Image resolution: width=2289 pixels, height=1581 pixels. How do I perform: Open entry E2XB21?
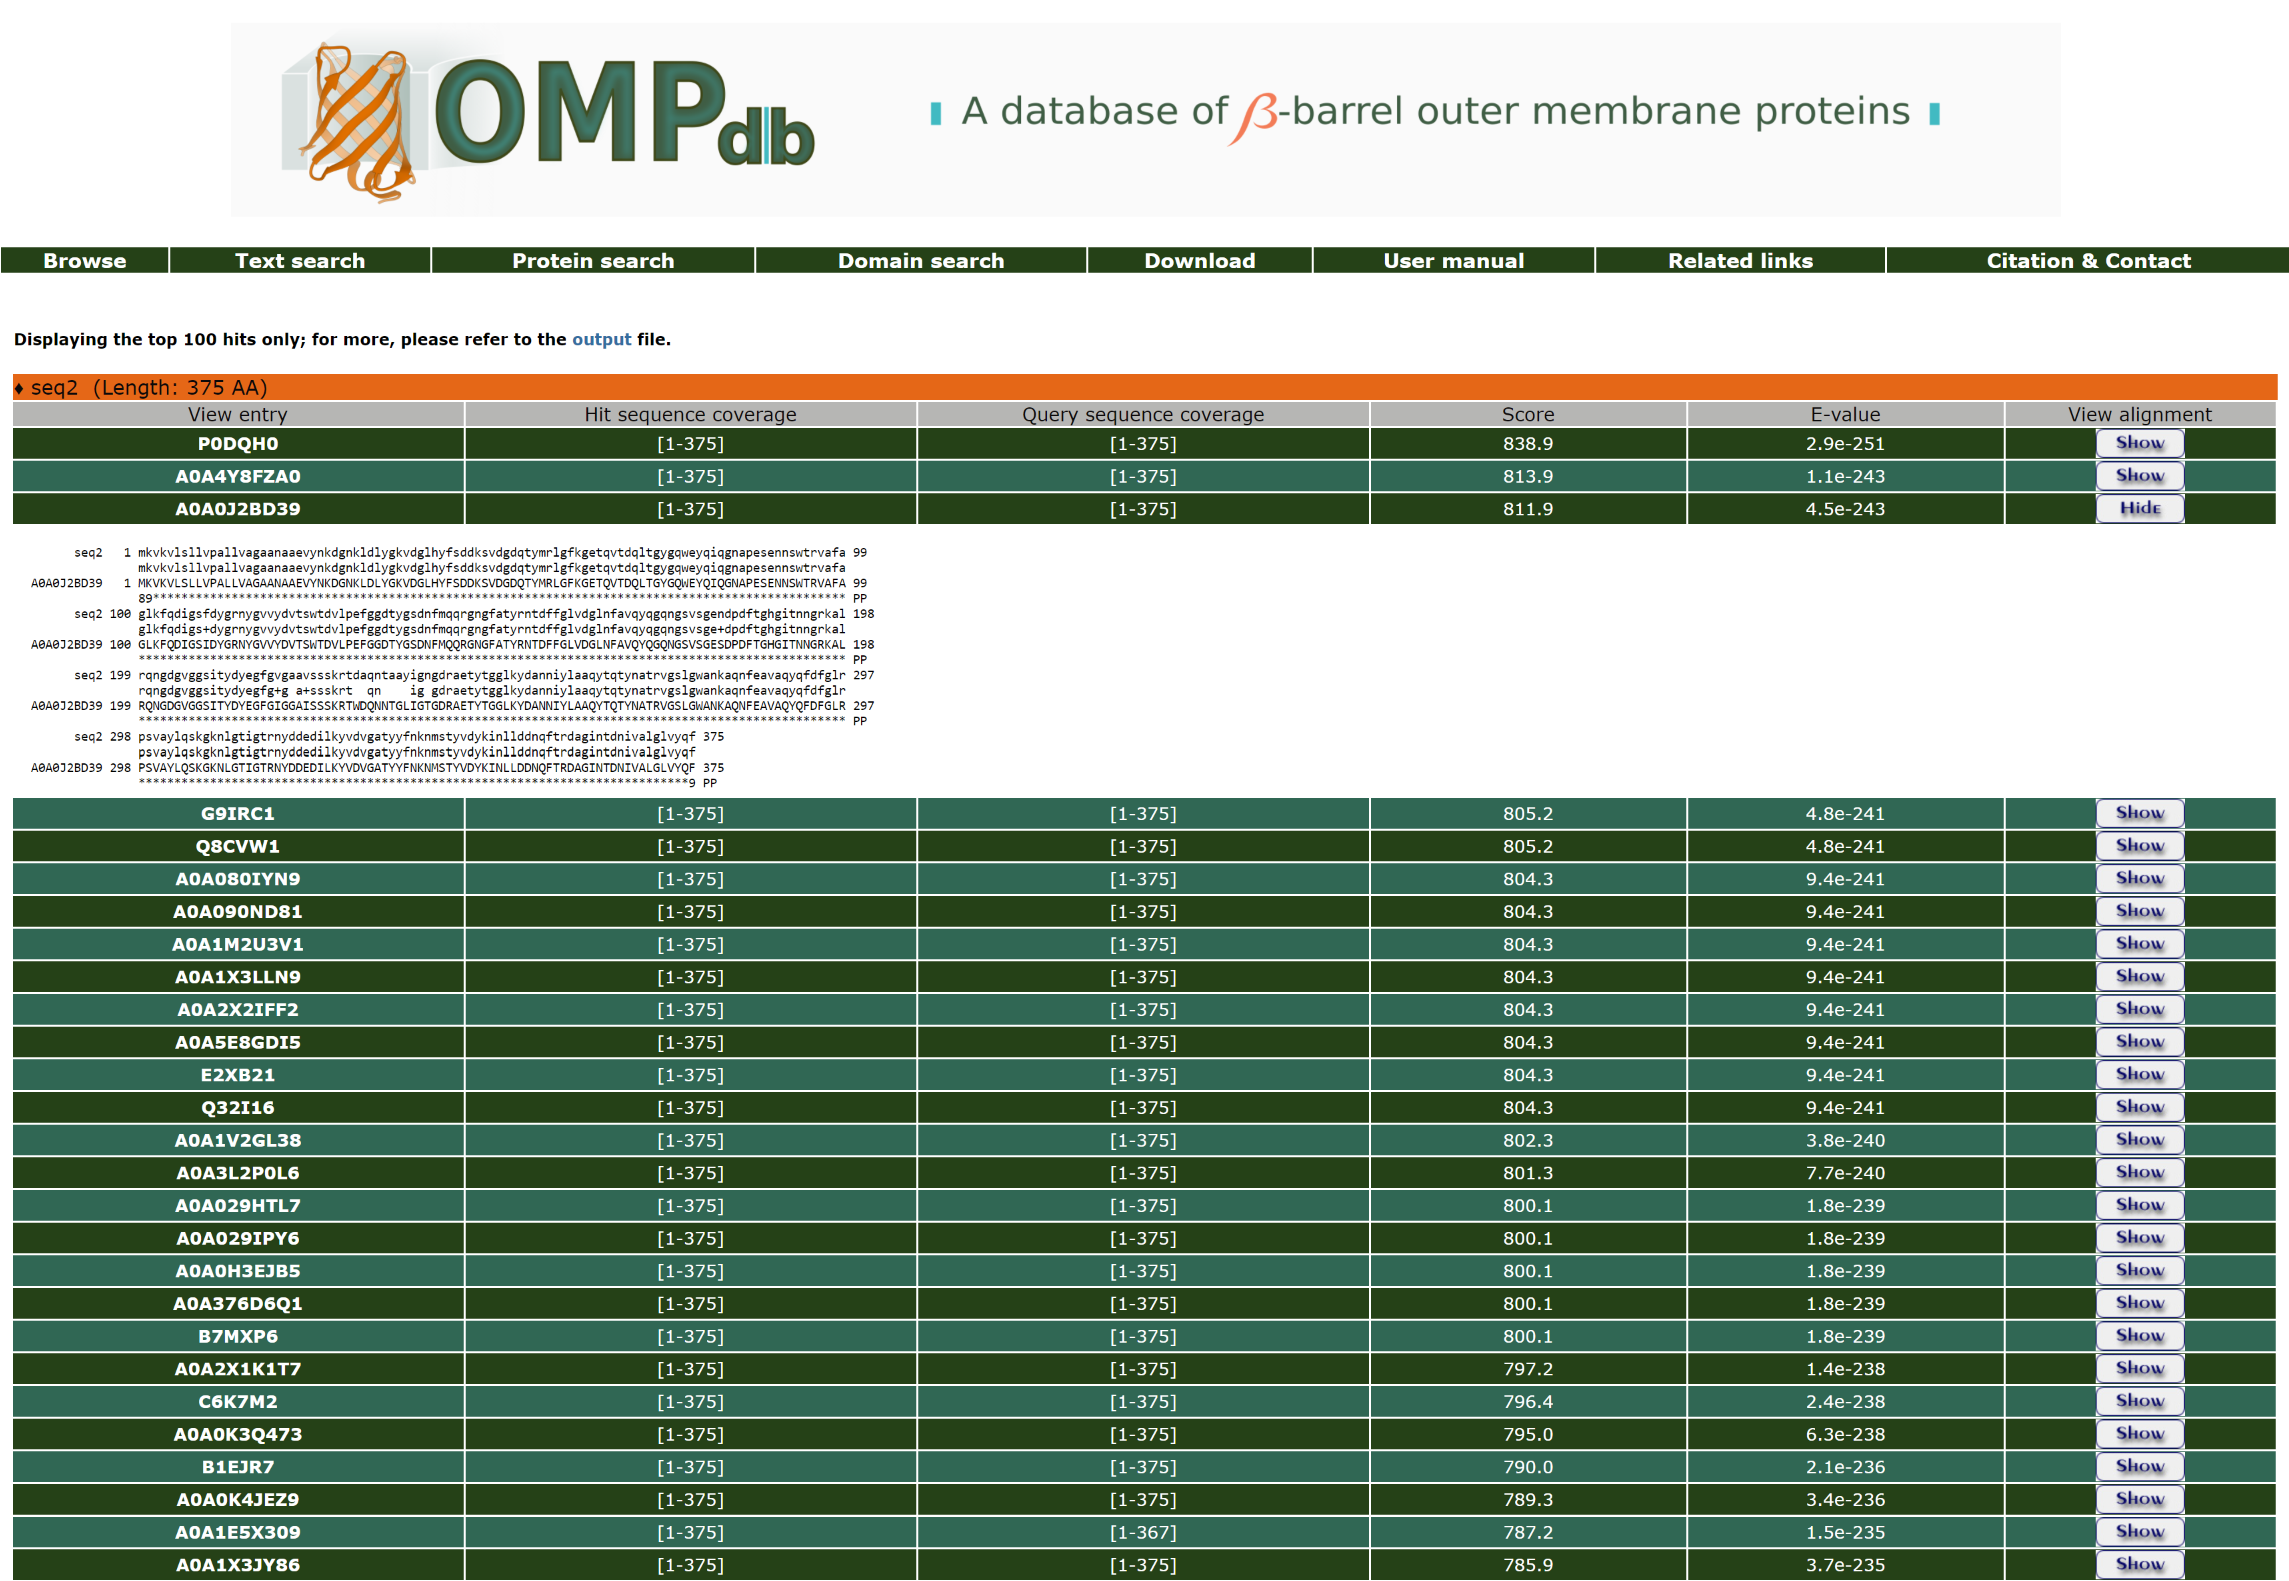point(238,1075)
